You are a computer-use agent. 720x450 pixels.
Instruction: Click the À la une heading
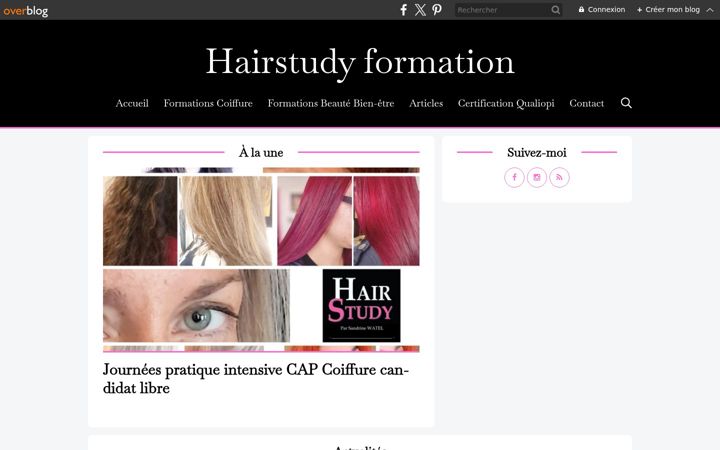[261, 152]
